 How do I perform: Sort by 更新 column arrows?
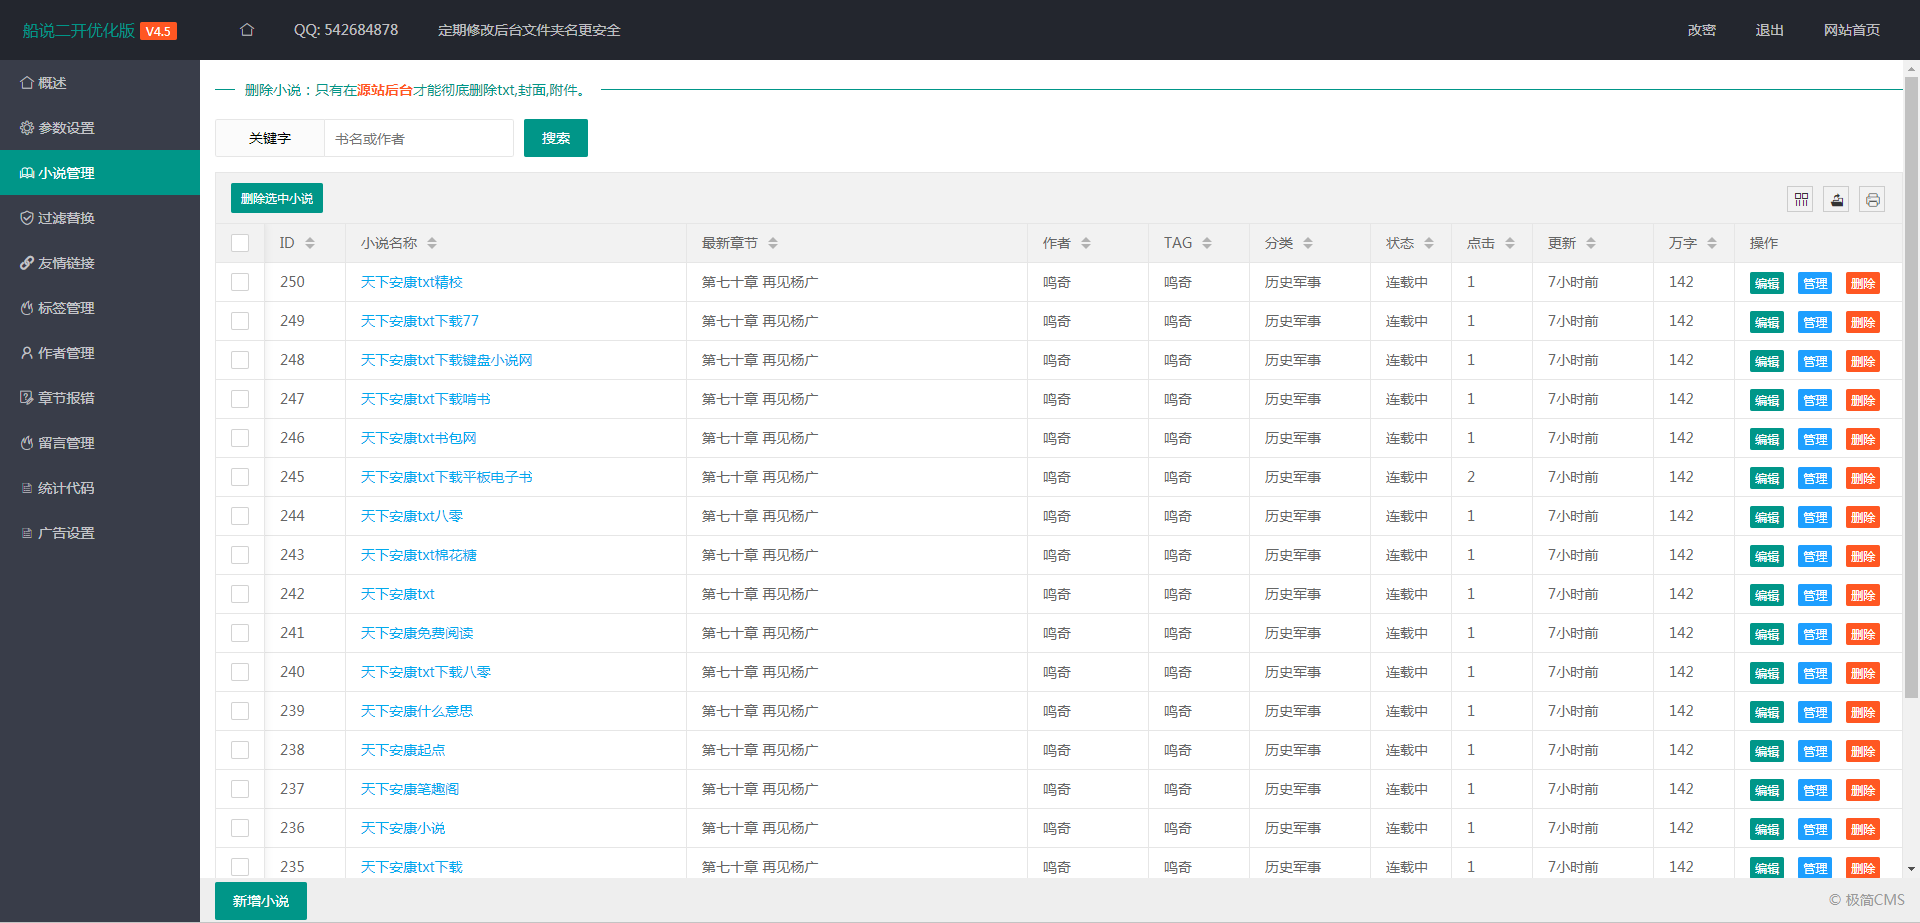tap(1591, 243)
